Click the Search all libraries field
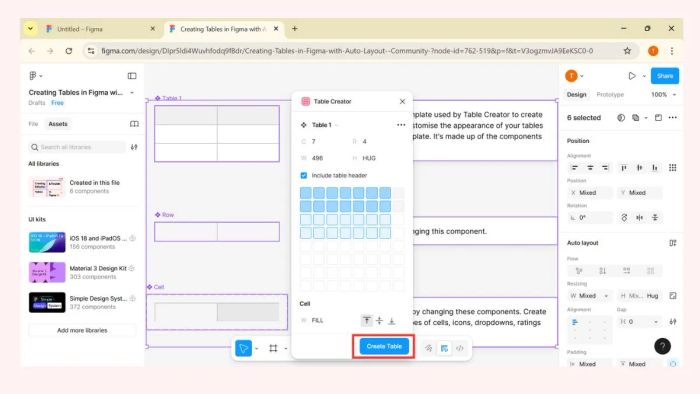 (x=77, y=147)
